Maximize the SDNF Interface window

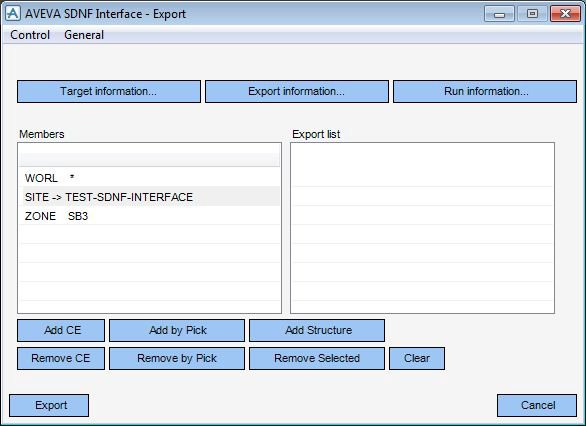pyautogui.click(x=532, y=14)
